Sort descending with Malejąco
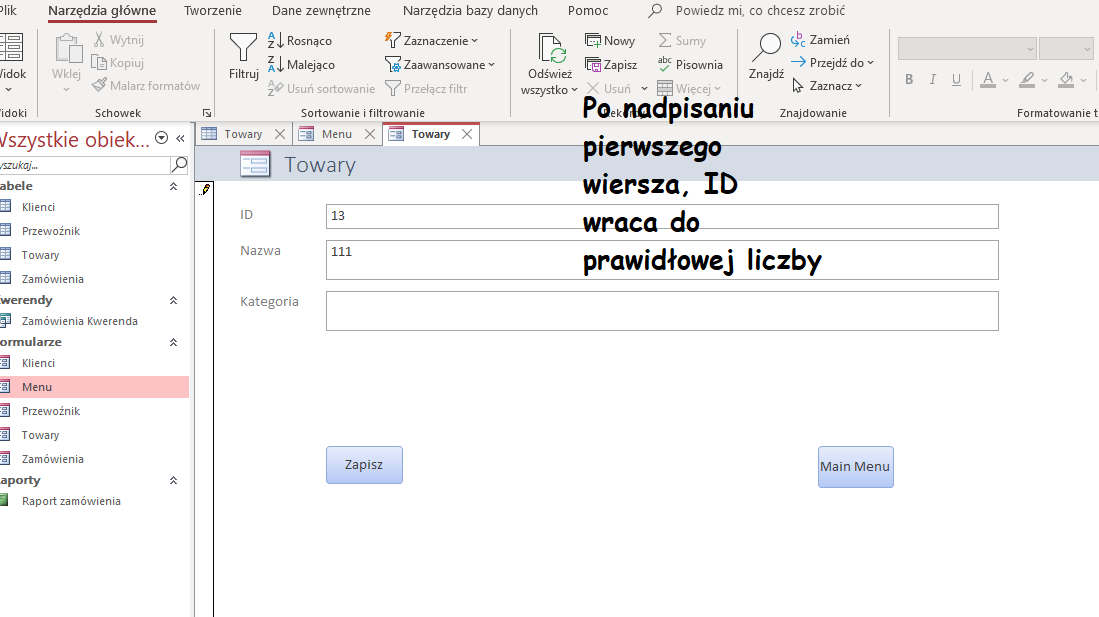 301,65
